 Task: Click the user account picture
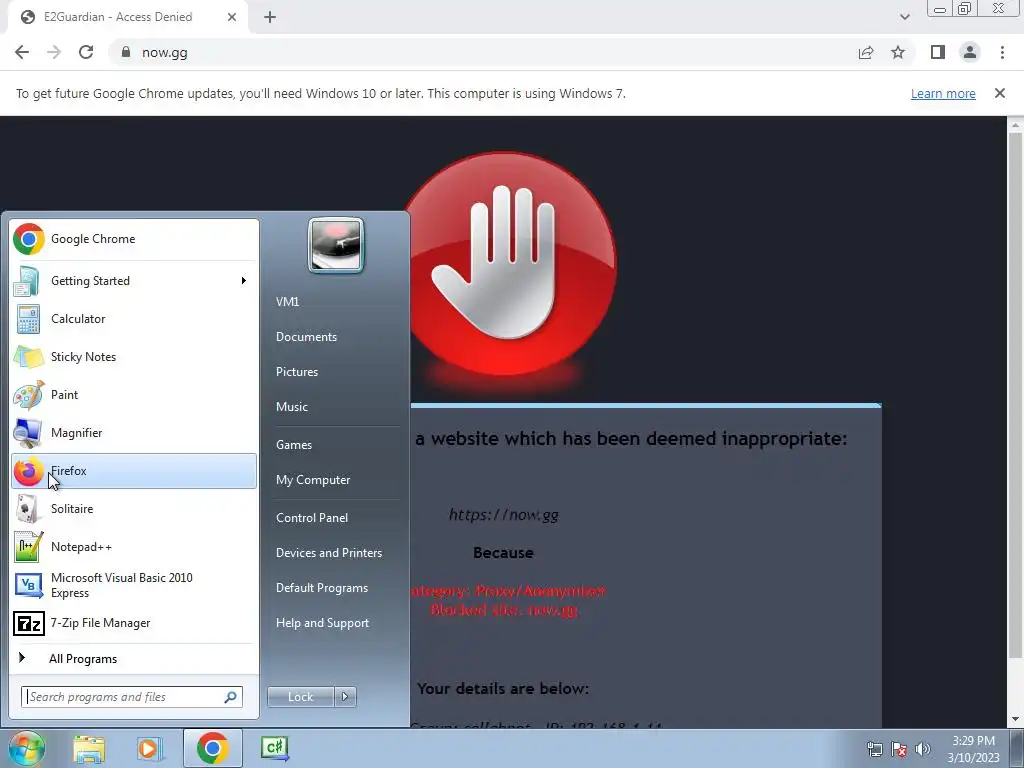coord(336,245)
